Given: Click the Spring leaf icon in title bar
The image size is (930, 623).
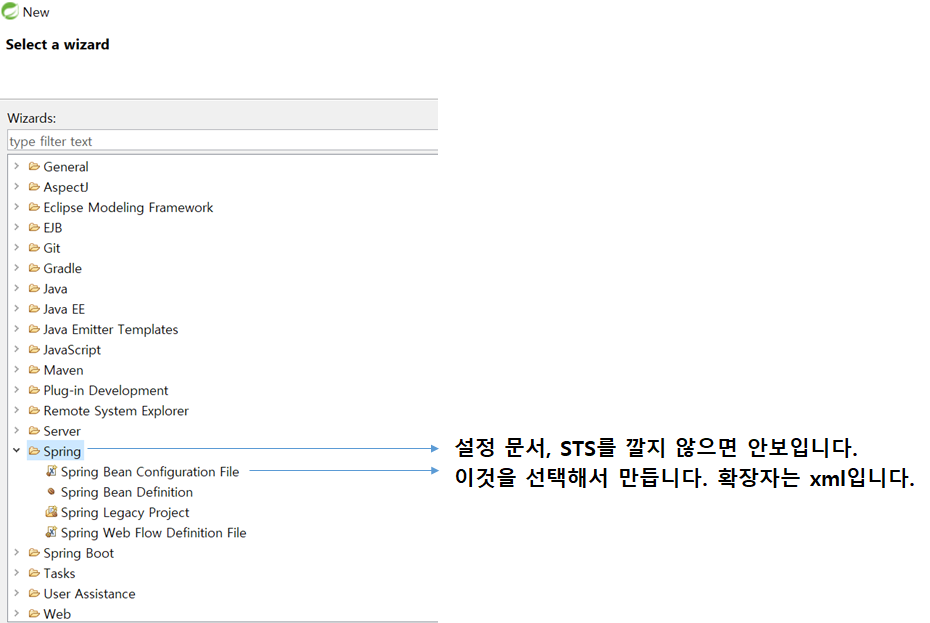Looking at the screenshot, I should tap(10, 11).
